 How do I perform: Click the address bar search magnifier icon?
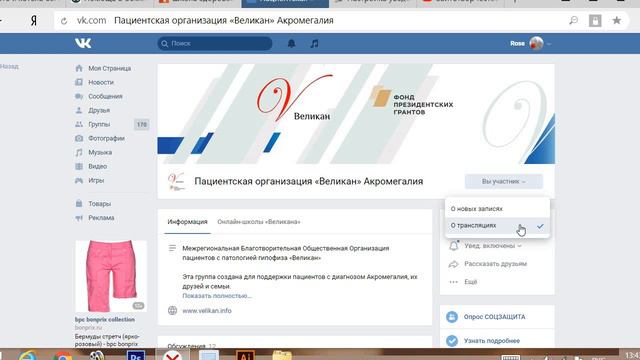coord(573,20)
